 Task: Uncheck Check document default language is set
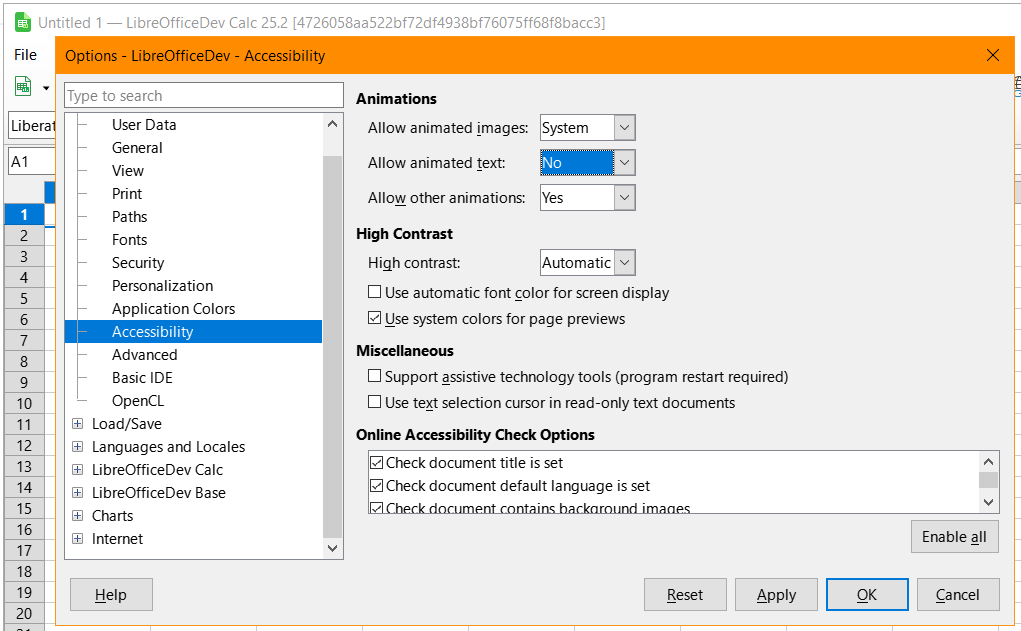pos(376,486)
